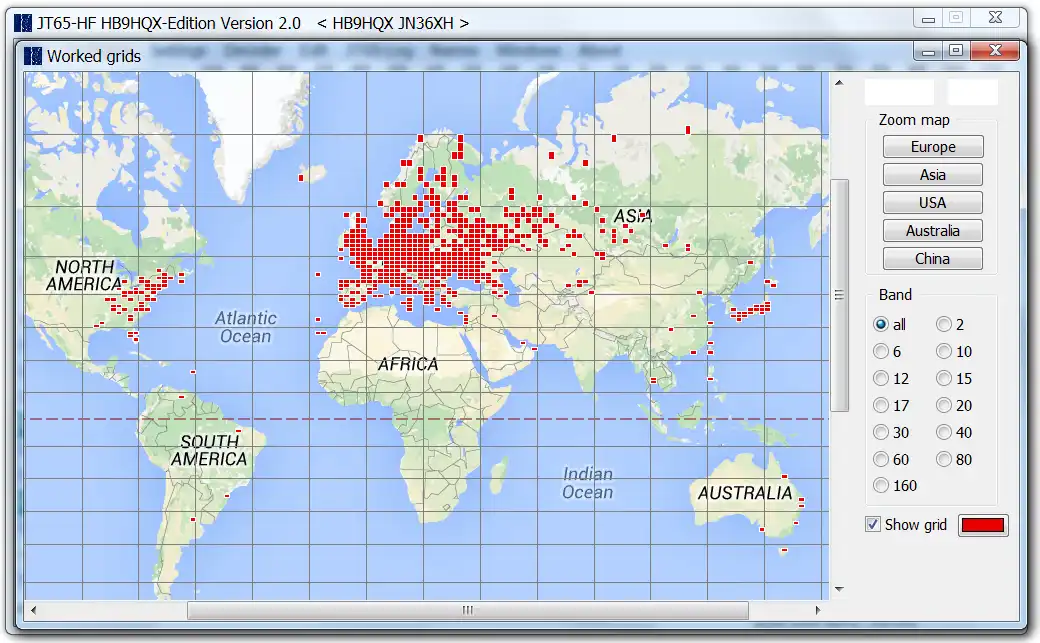The width and height of the screenshot is (1040, 643).
Task: Close the JT65-HF main window
Action: coord(995,18)
